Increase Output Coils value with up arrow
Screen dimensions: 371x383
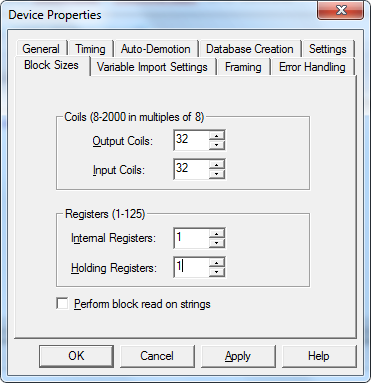pyautogui.click(x=217, y=136)
